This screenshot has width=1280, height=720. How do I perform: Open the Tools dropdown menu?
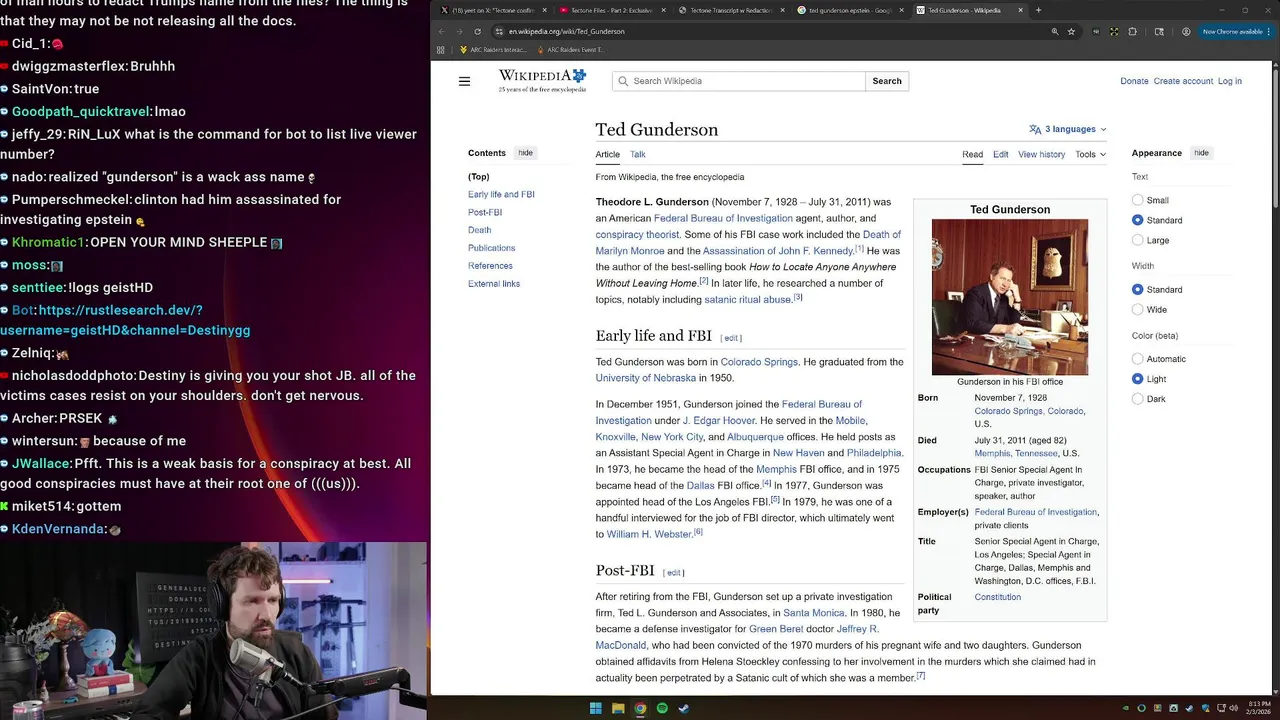coord(1090,154)
